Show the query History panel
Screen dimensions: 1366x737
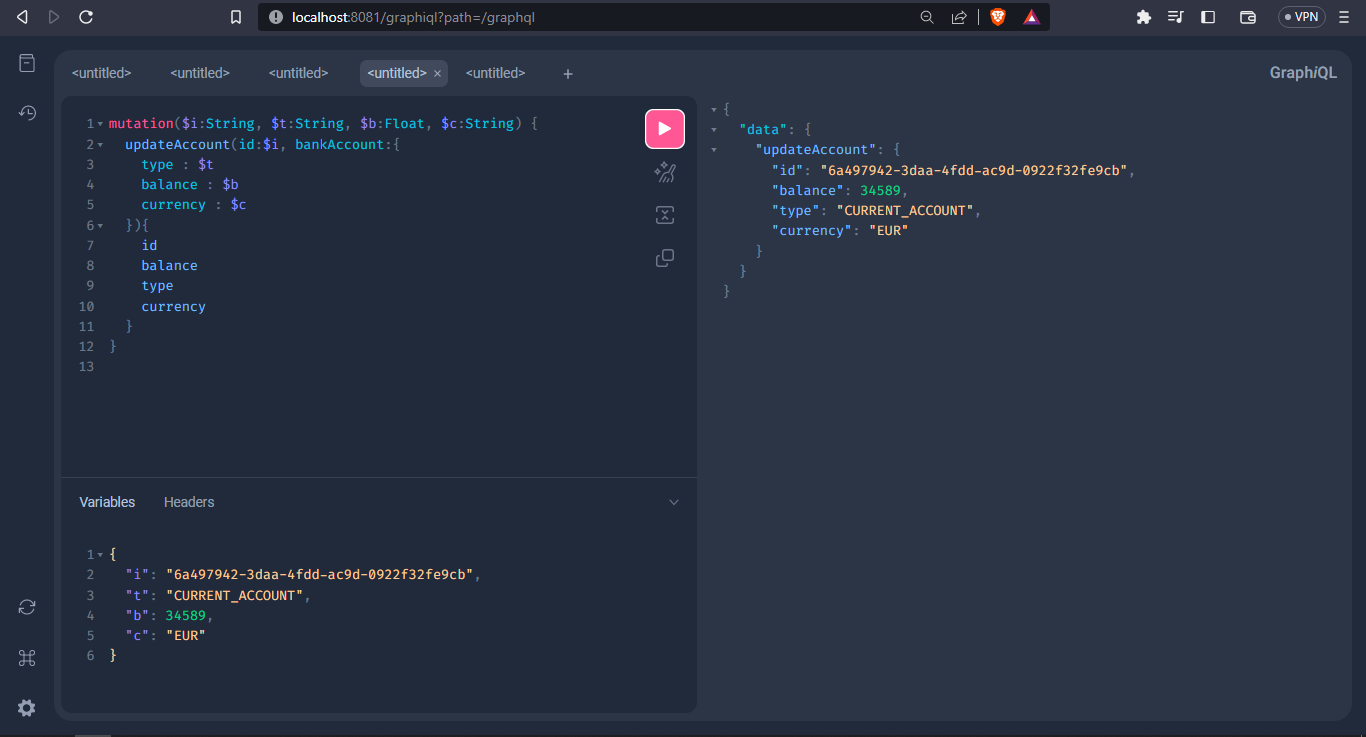[x=26, y=113]
